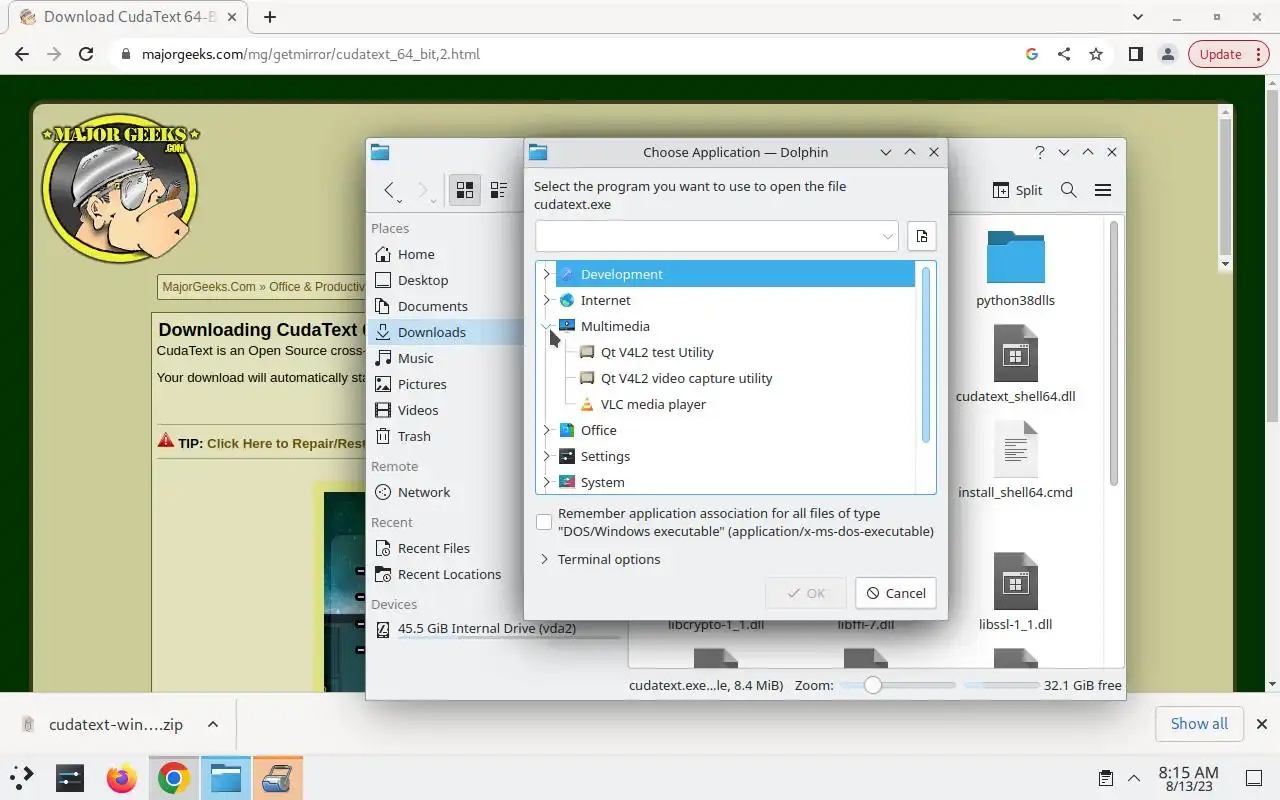1280x800 pixels.
Task: Toggle the Chrome side panel icon
Action: (x=1135, y=54)
